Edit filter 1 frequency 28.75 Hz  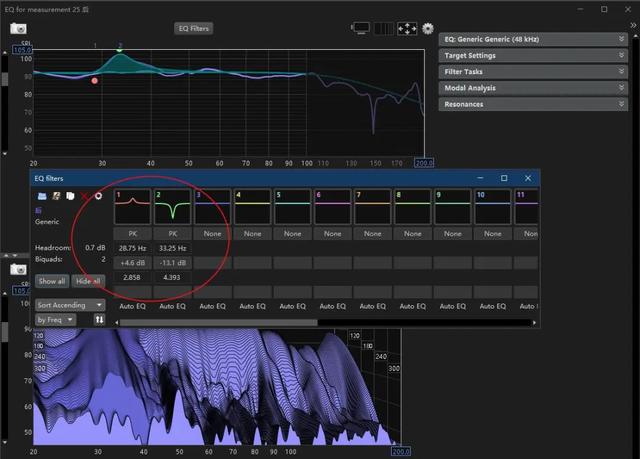pos(133,248)
